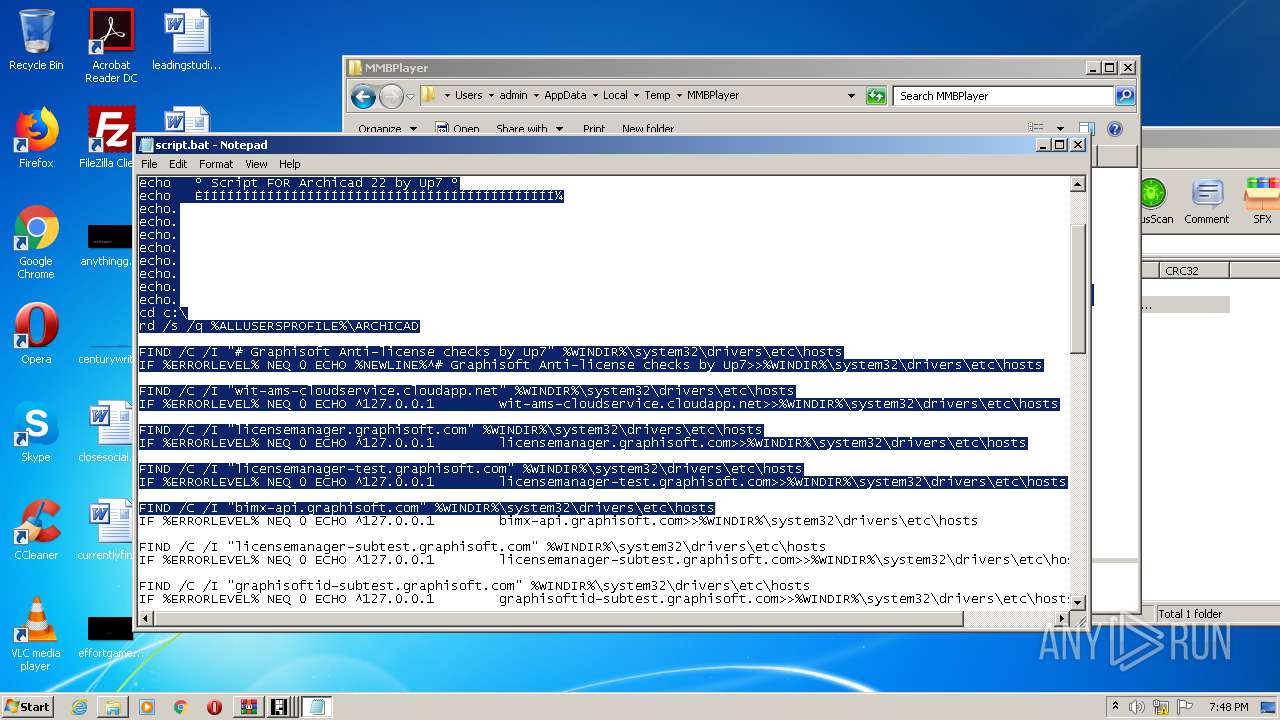Viewport: 1280px width, 720px height.
Task: Switch to WinRAR taskbar button
Action: point(248,707)
